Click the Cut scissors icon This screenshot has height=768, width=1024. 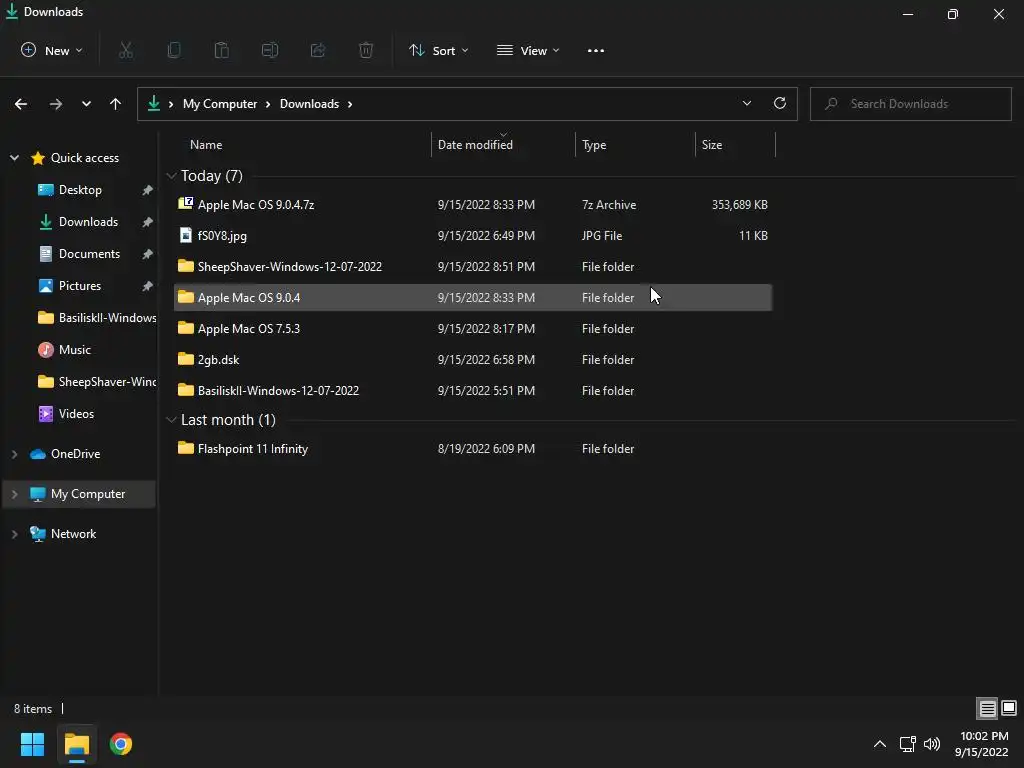click(126, 50)
